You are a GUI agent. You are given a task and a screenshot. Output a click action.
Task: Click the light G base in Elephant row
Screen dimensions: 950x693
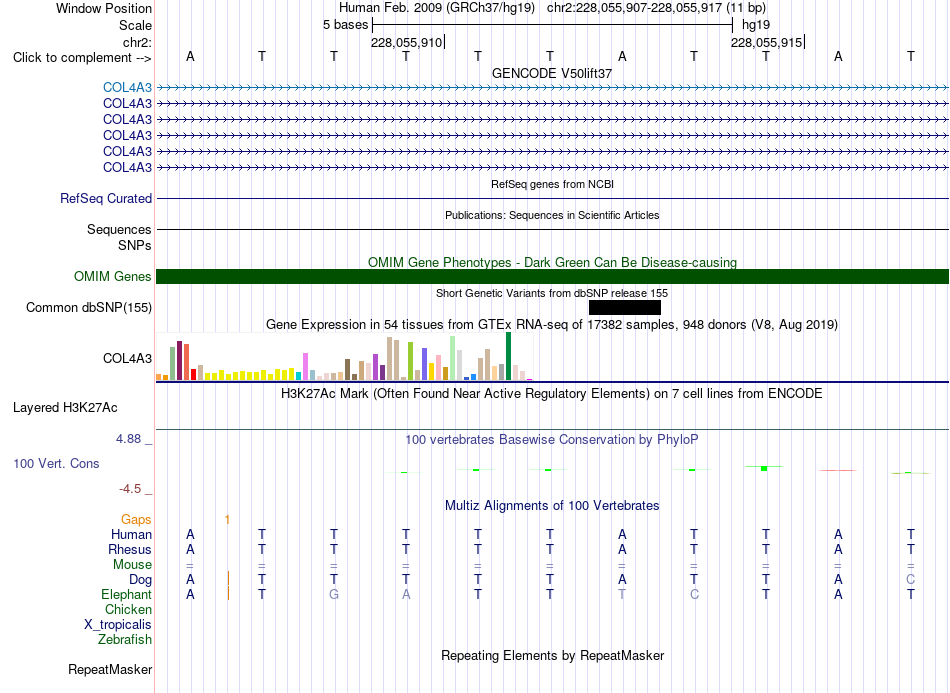click(x=334, y=594)
